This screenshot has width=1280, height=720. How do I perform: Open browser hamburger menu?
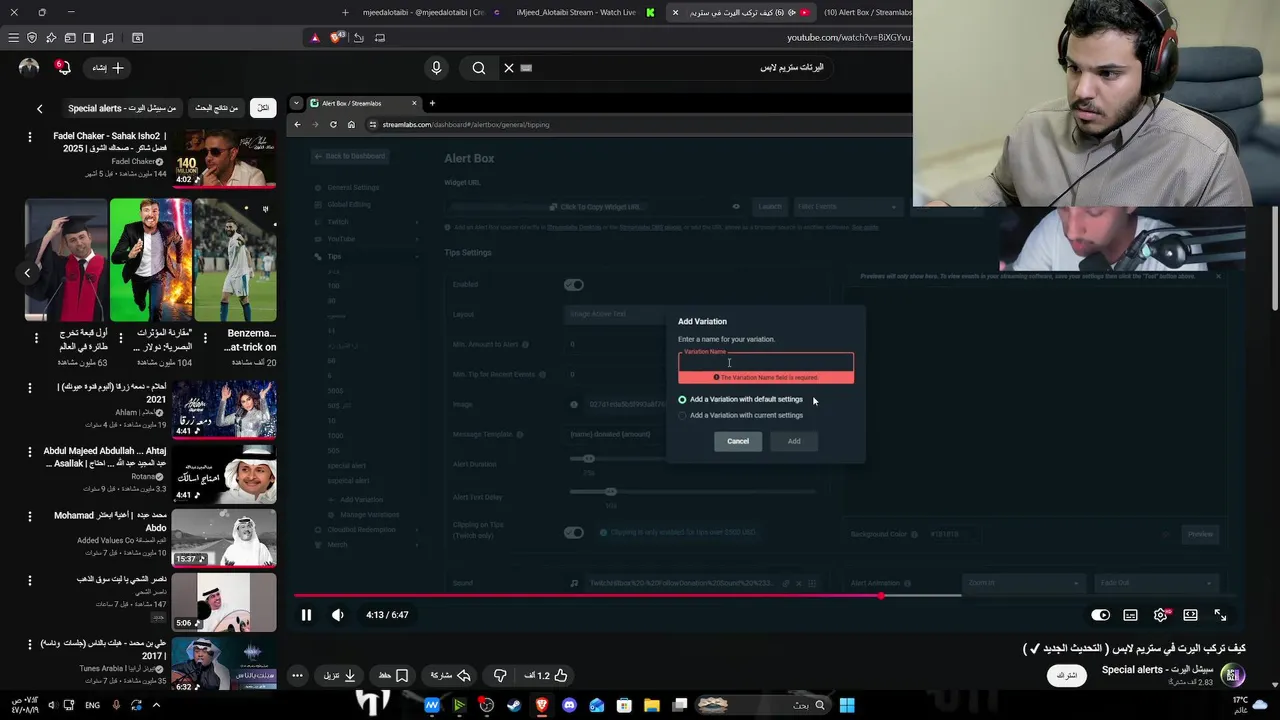coord(13,38)
